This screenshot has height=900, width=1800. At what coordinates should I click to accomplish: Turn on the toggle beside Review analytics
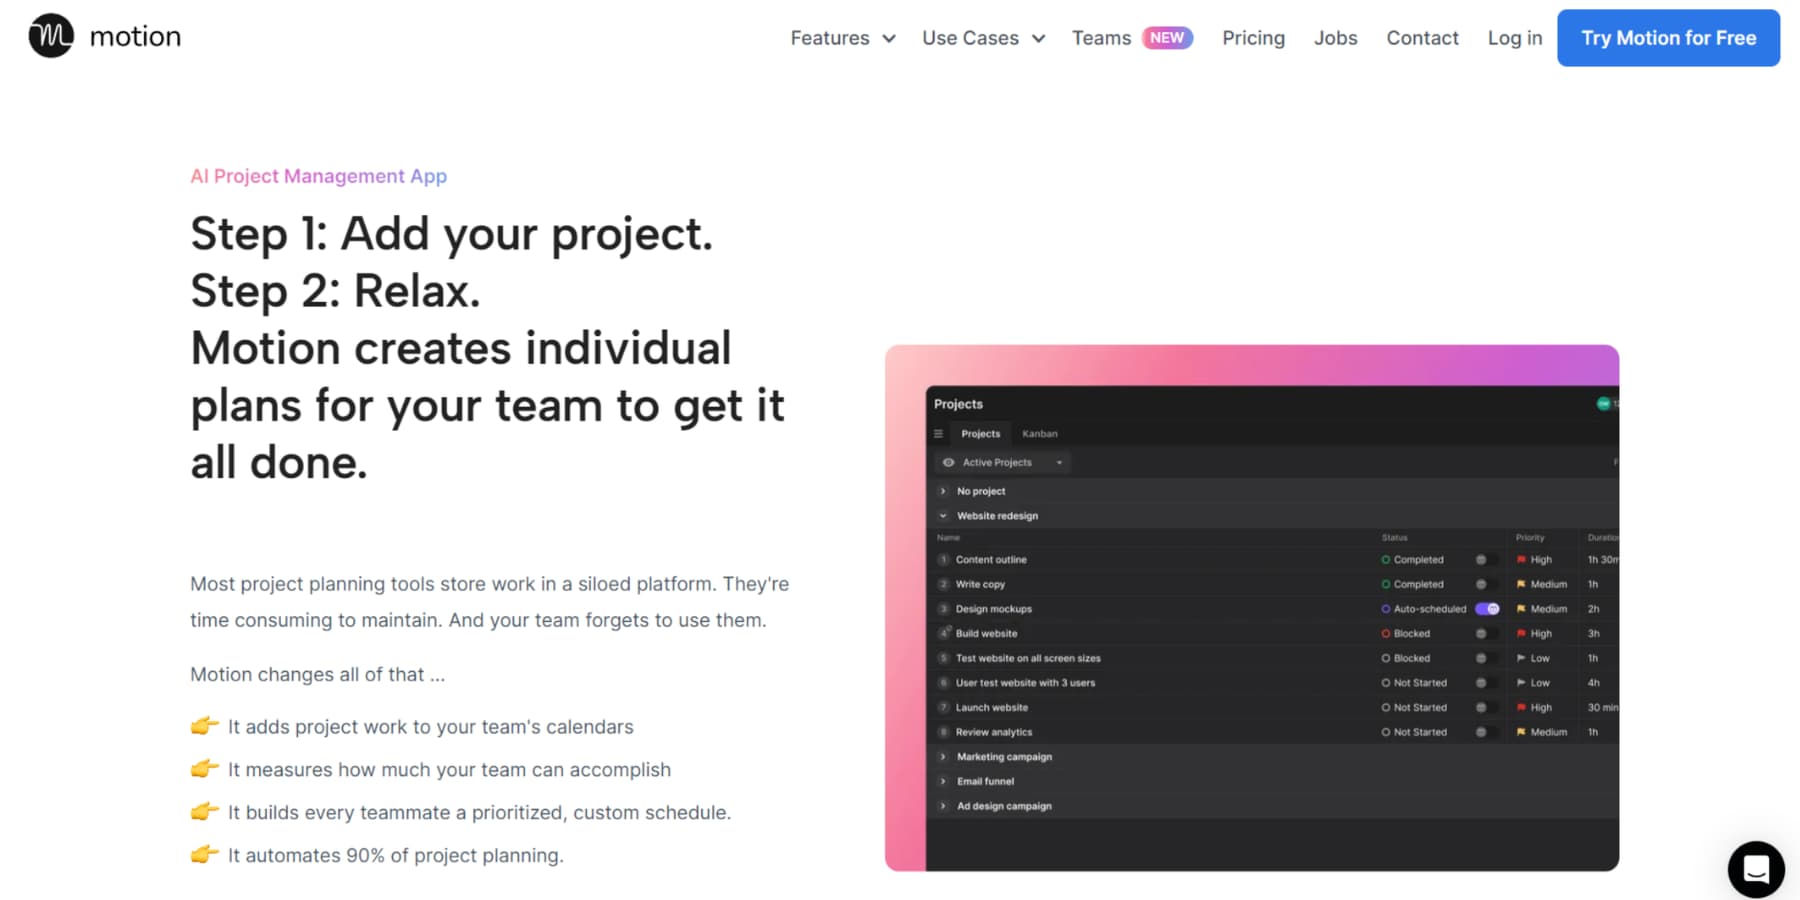[1482, 732]
